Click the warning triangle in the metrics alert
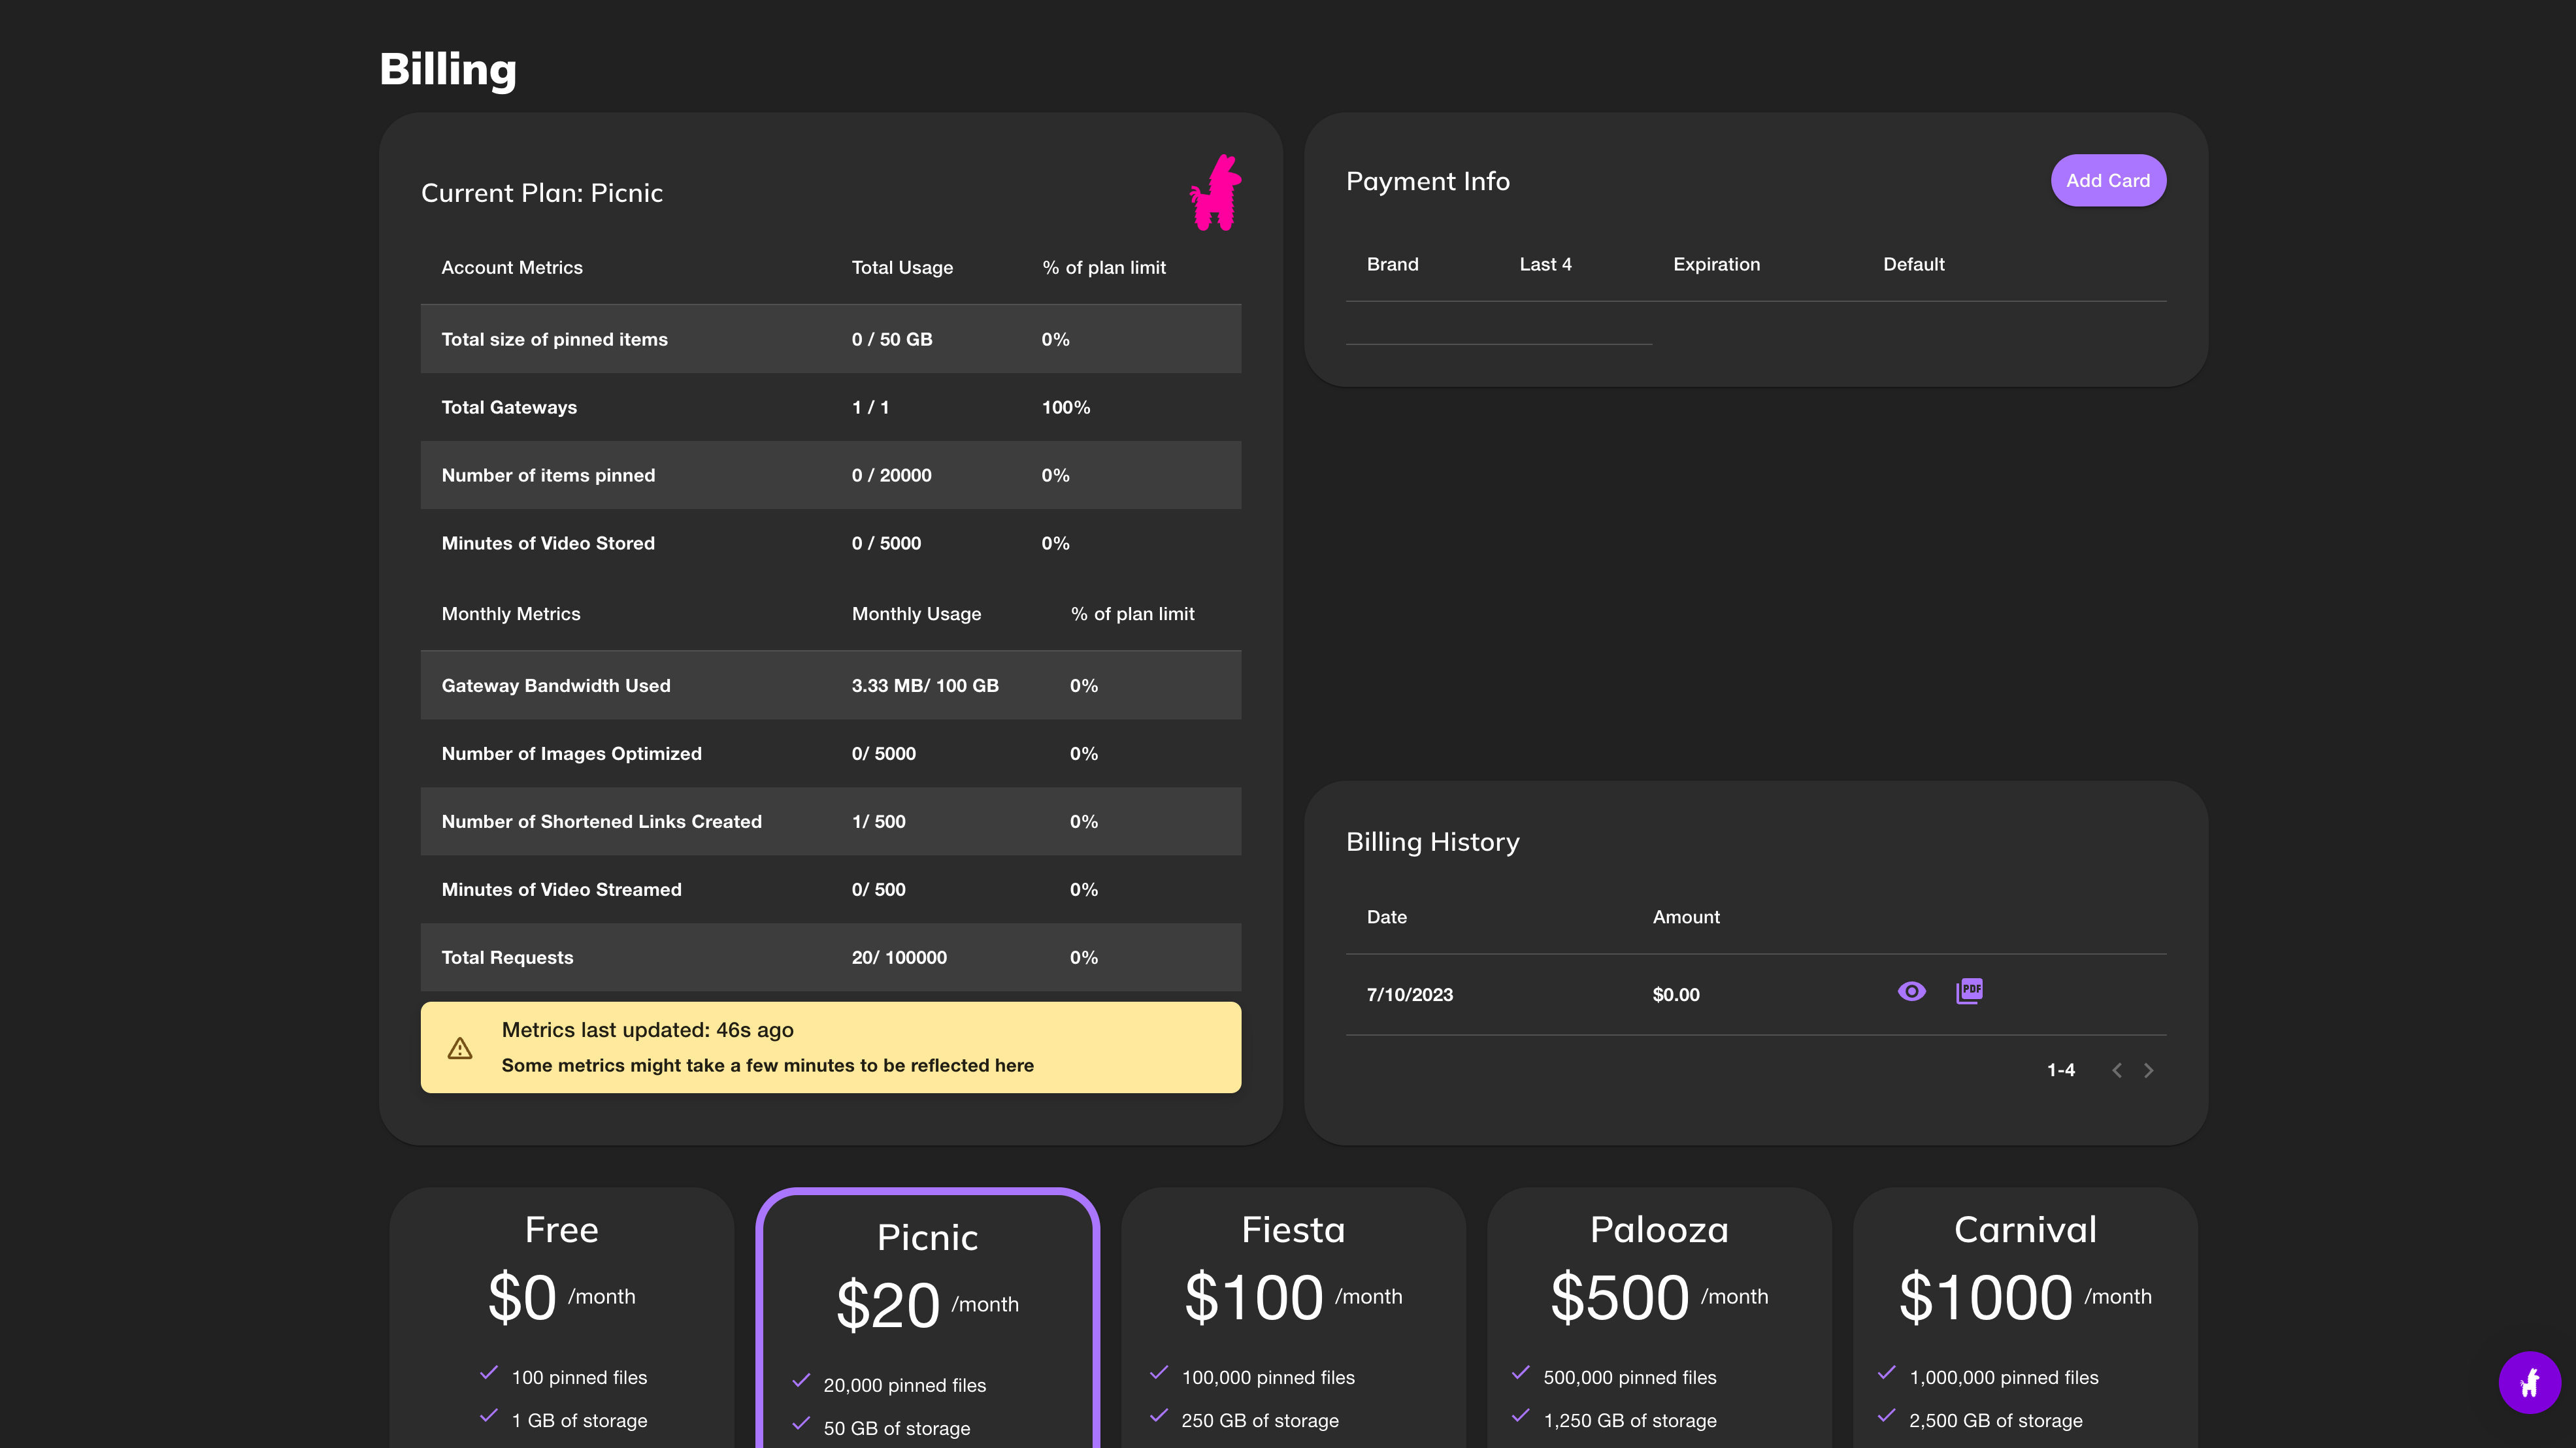2576x1448 pixels. click(461, 1047)
